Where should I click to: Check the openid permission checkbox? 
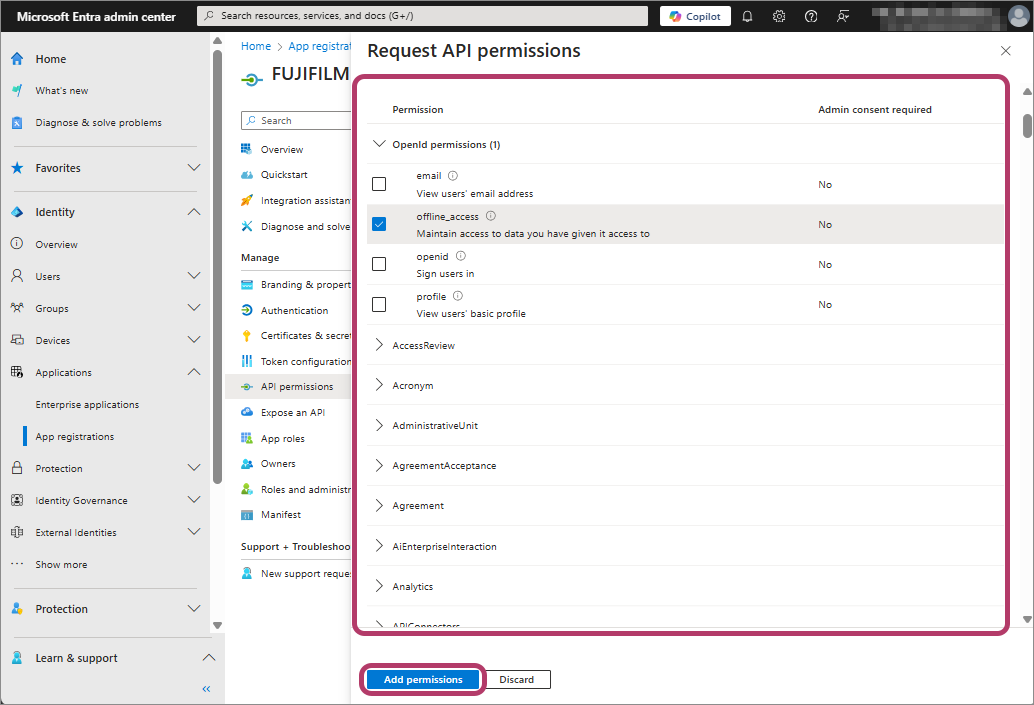pos(379,264)
